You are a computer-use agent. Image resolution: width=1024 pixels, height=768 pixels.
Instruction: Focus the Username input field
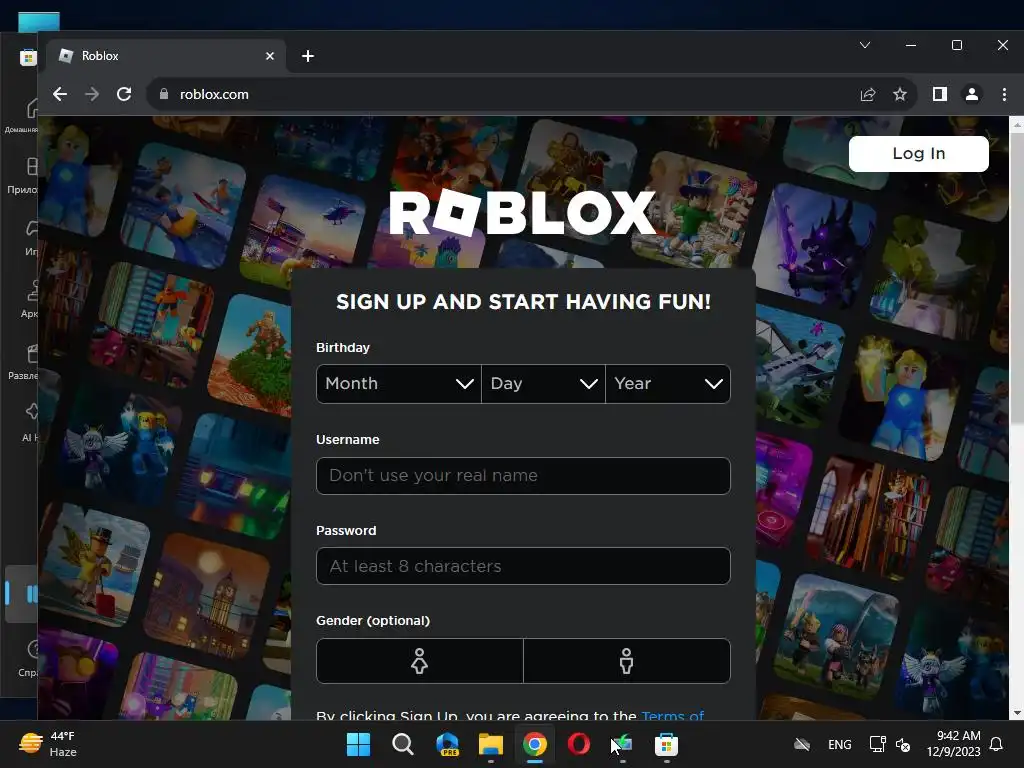pyautogui.click(x=523, y=475)
